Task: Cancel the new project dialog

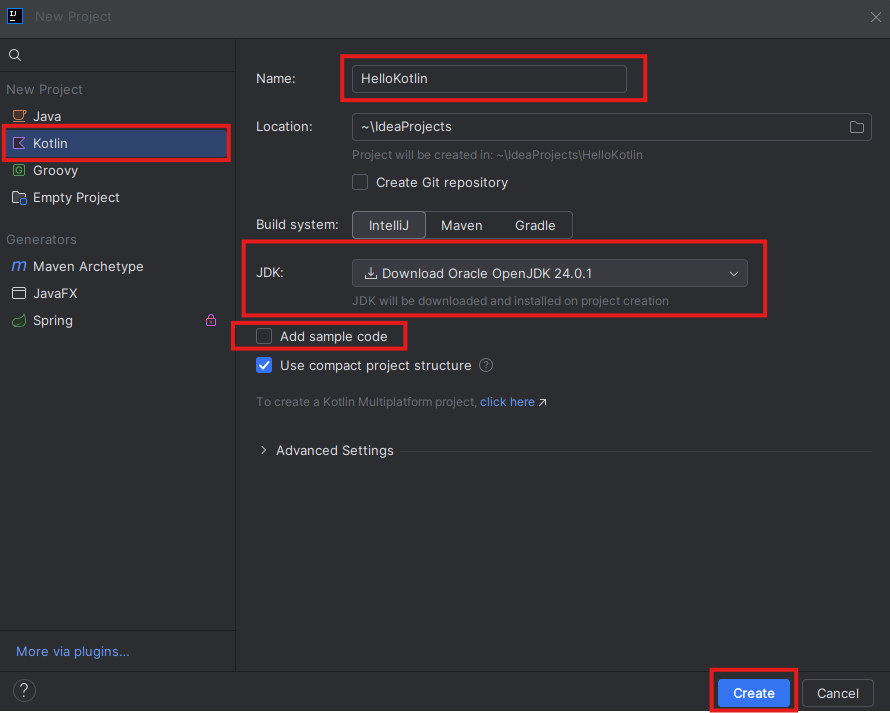Action: click(837, 693)
